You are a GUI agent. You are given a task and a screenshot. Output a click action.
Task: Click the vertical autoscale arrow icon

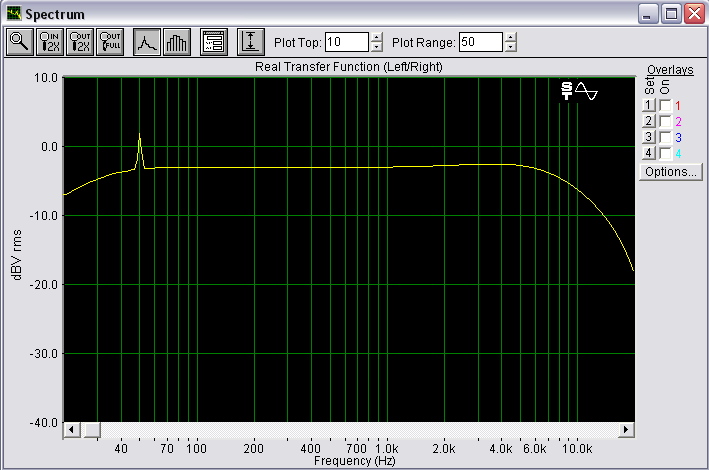[249, 42]
